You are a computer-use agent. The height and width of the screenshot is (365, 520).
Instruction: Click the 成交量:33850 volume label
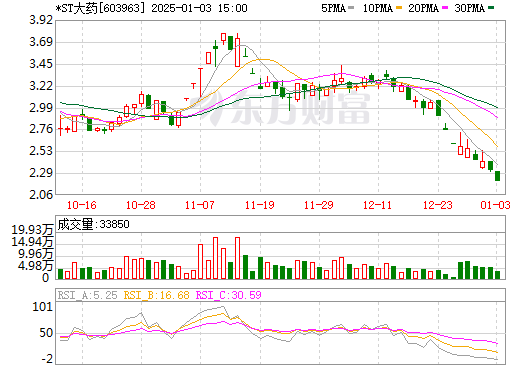click(x=94, y=224)
